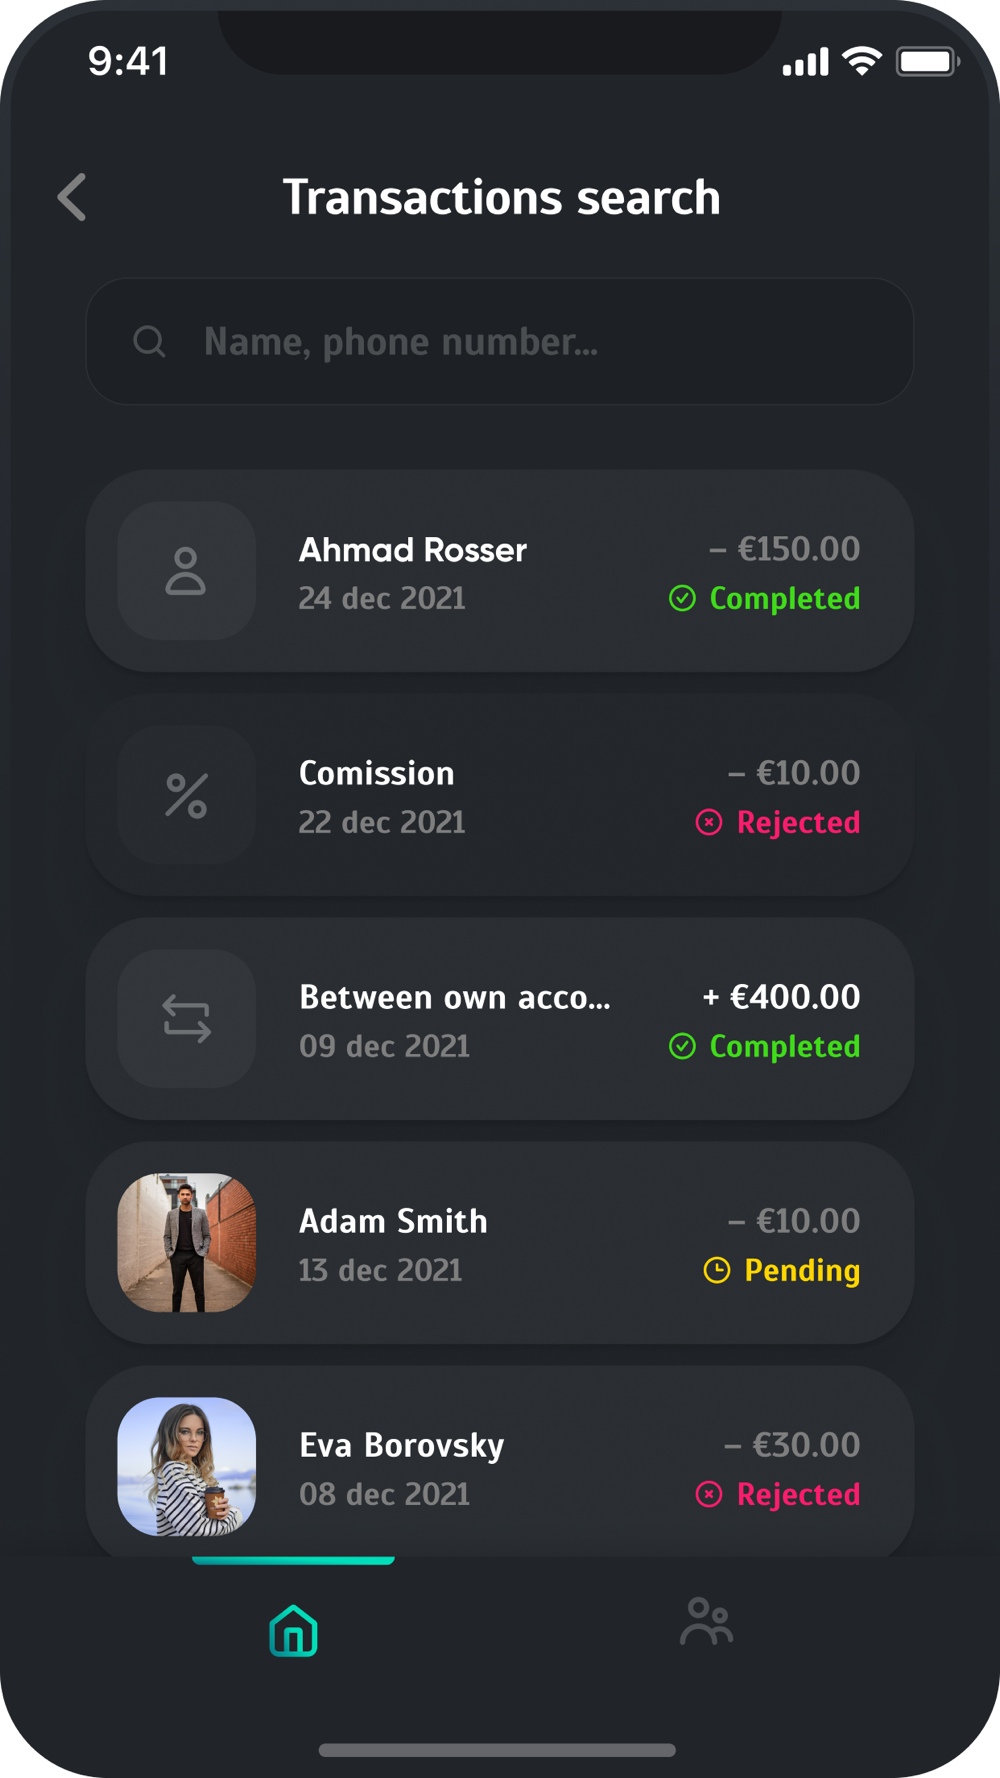The height and width of the screenshot is (1778, 1000).
Task: Tap the home indicator bar at bottom
Action: pyautogui.click(x=497, y=1750)
